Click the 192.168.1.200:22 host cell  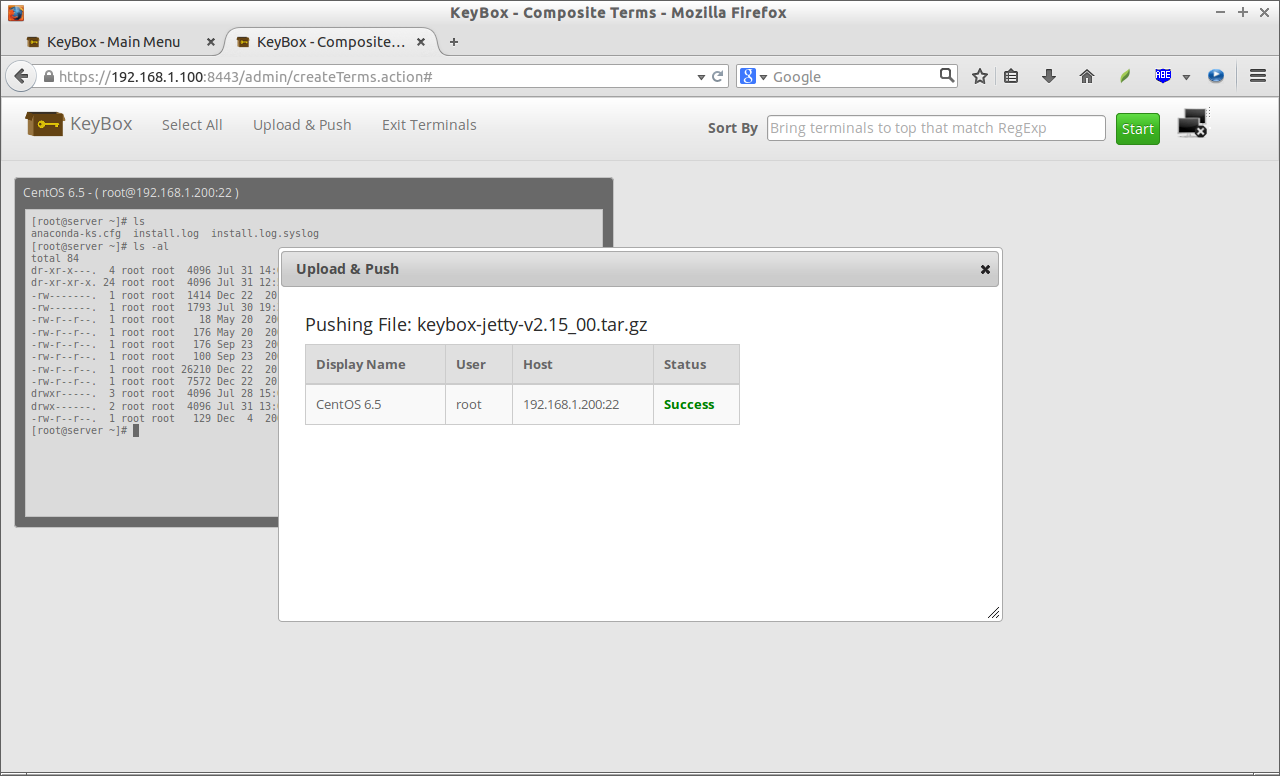583,405
